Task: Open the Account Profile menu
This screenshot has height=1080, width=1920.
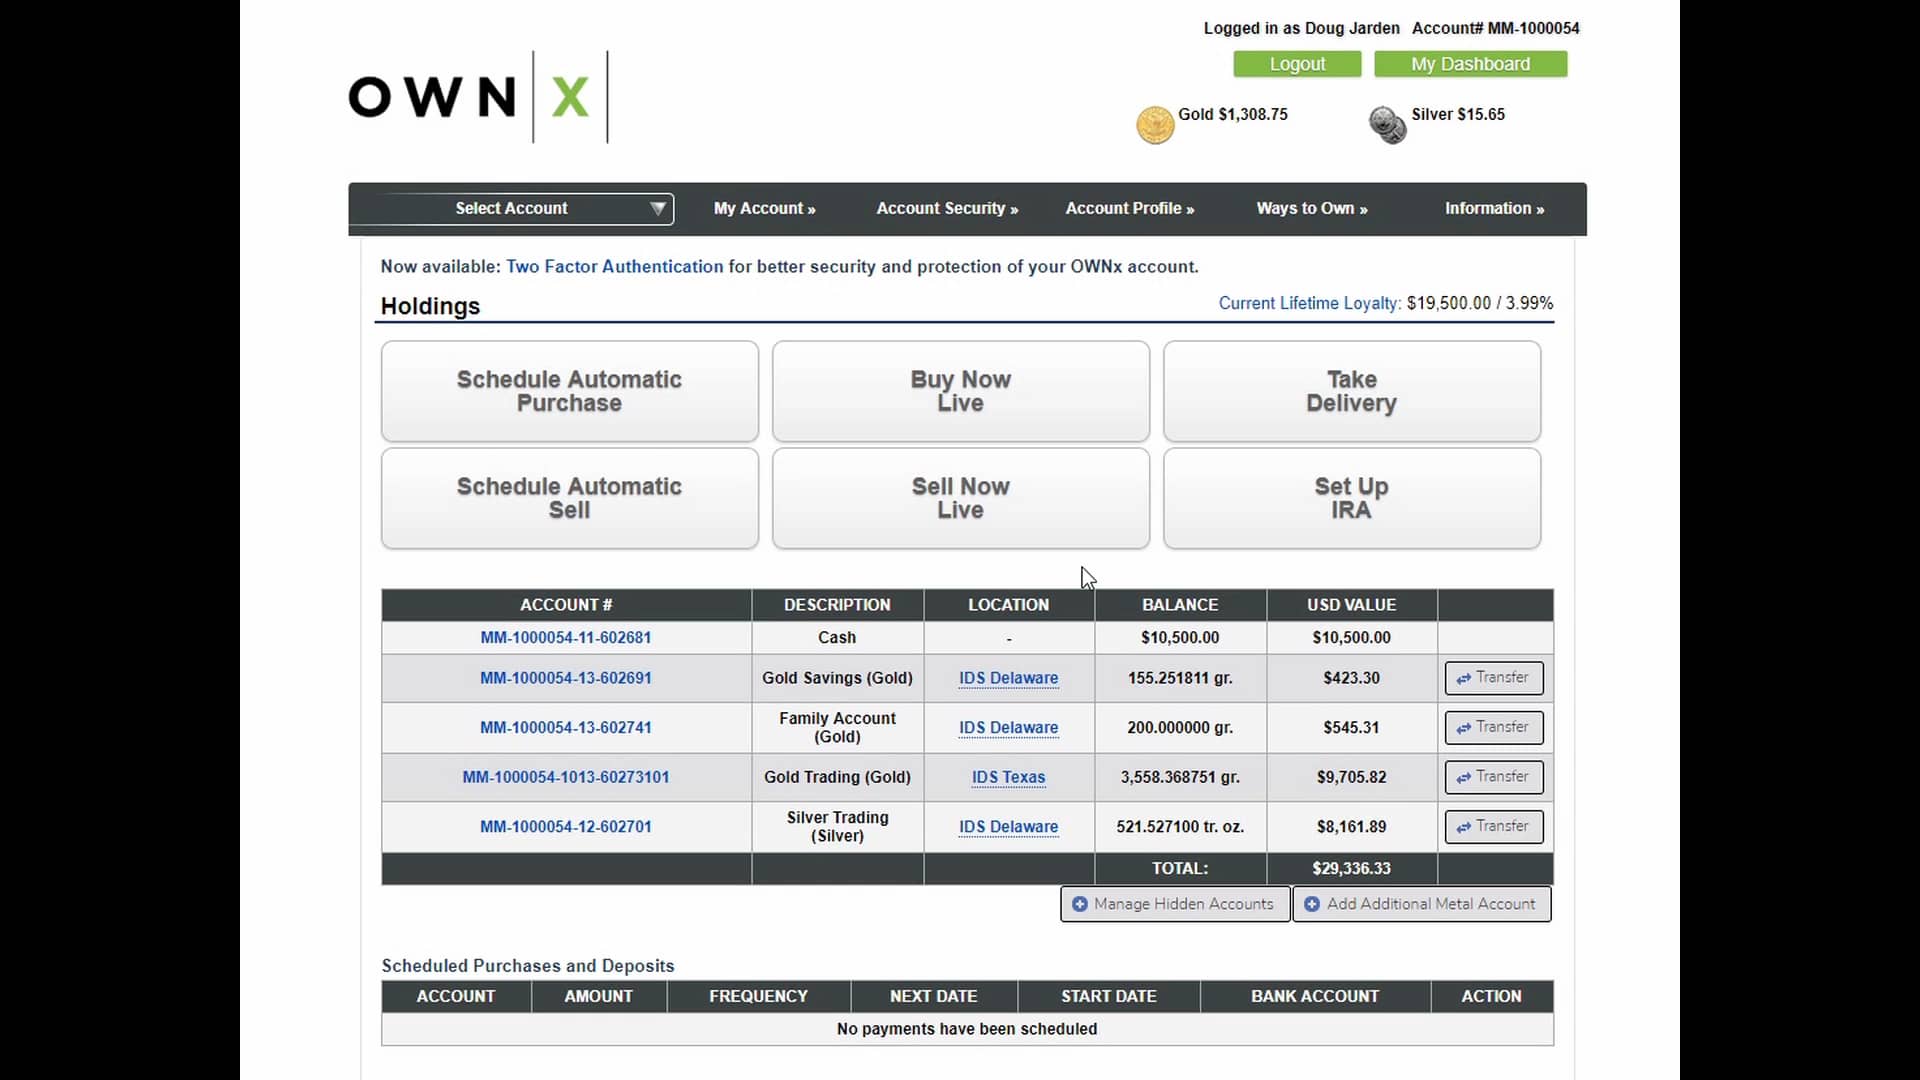Action: click(1129, 208)
